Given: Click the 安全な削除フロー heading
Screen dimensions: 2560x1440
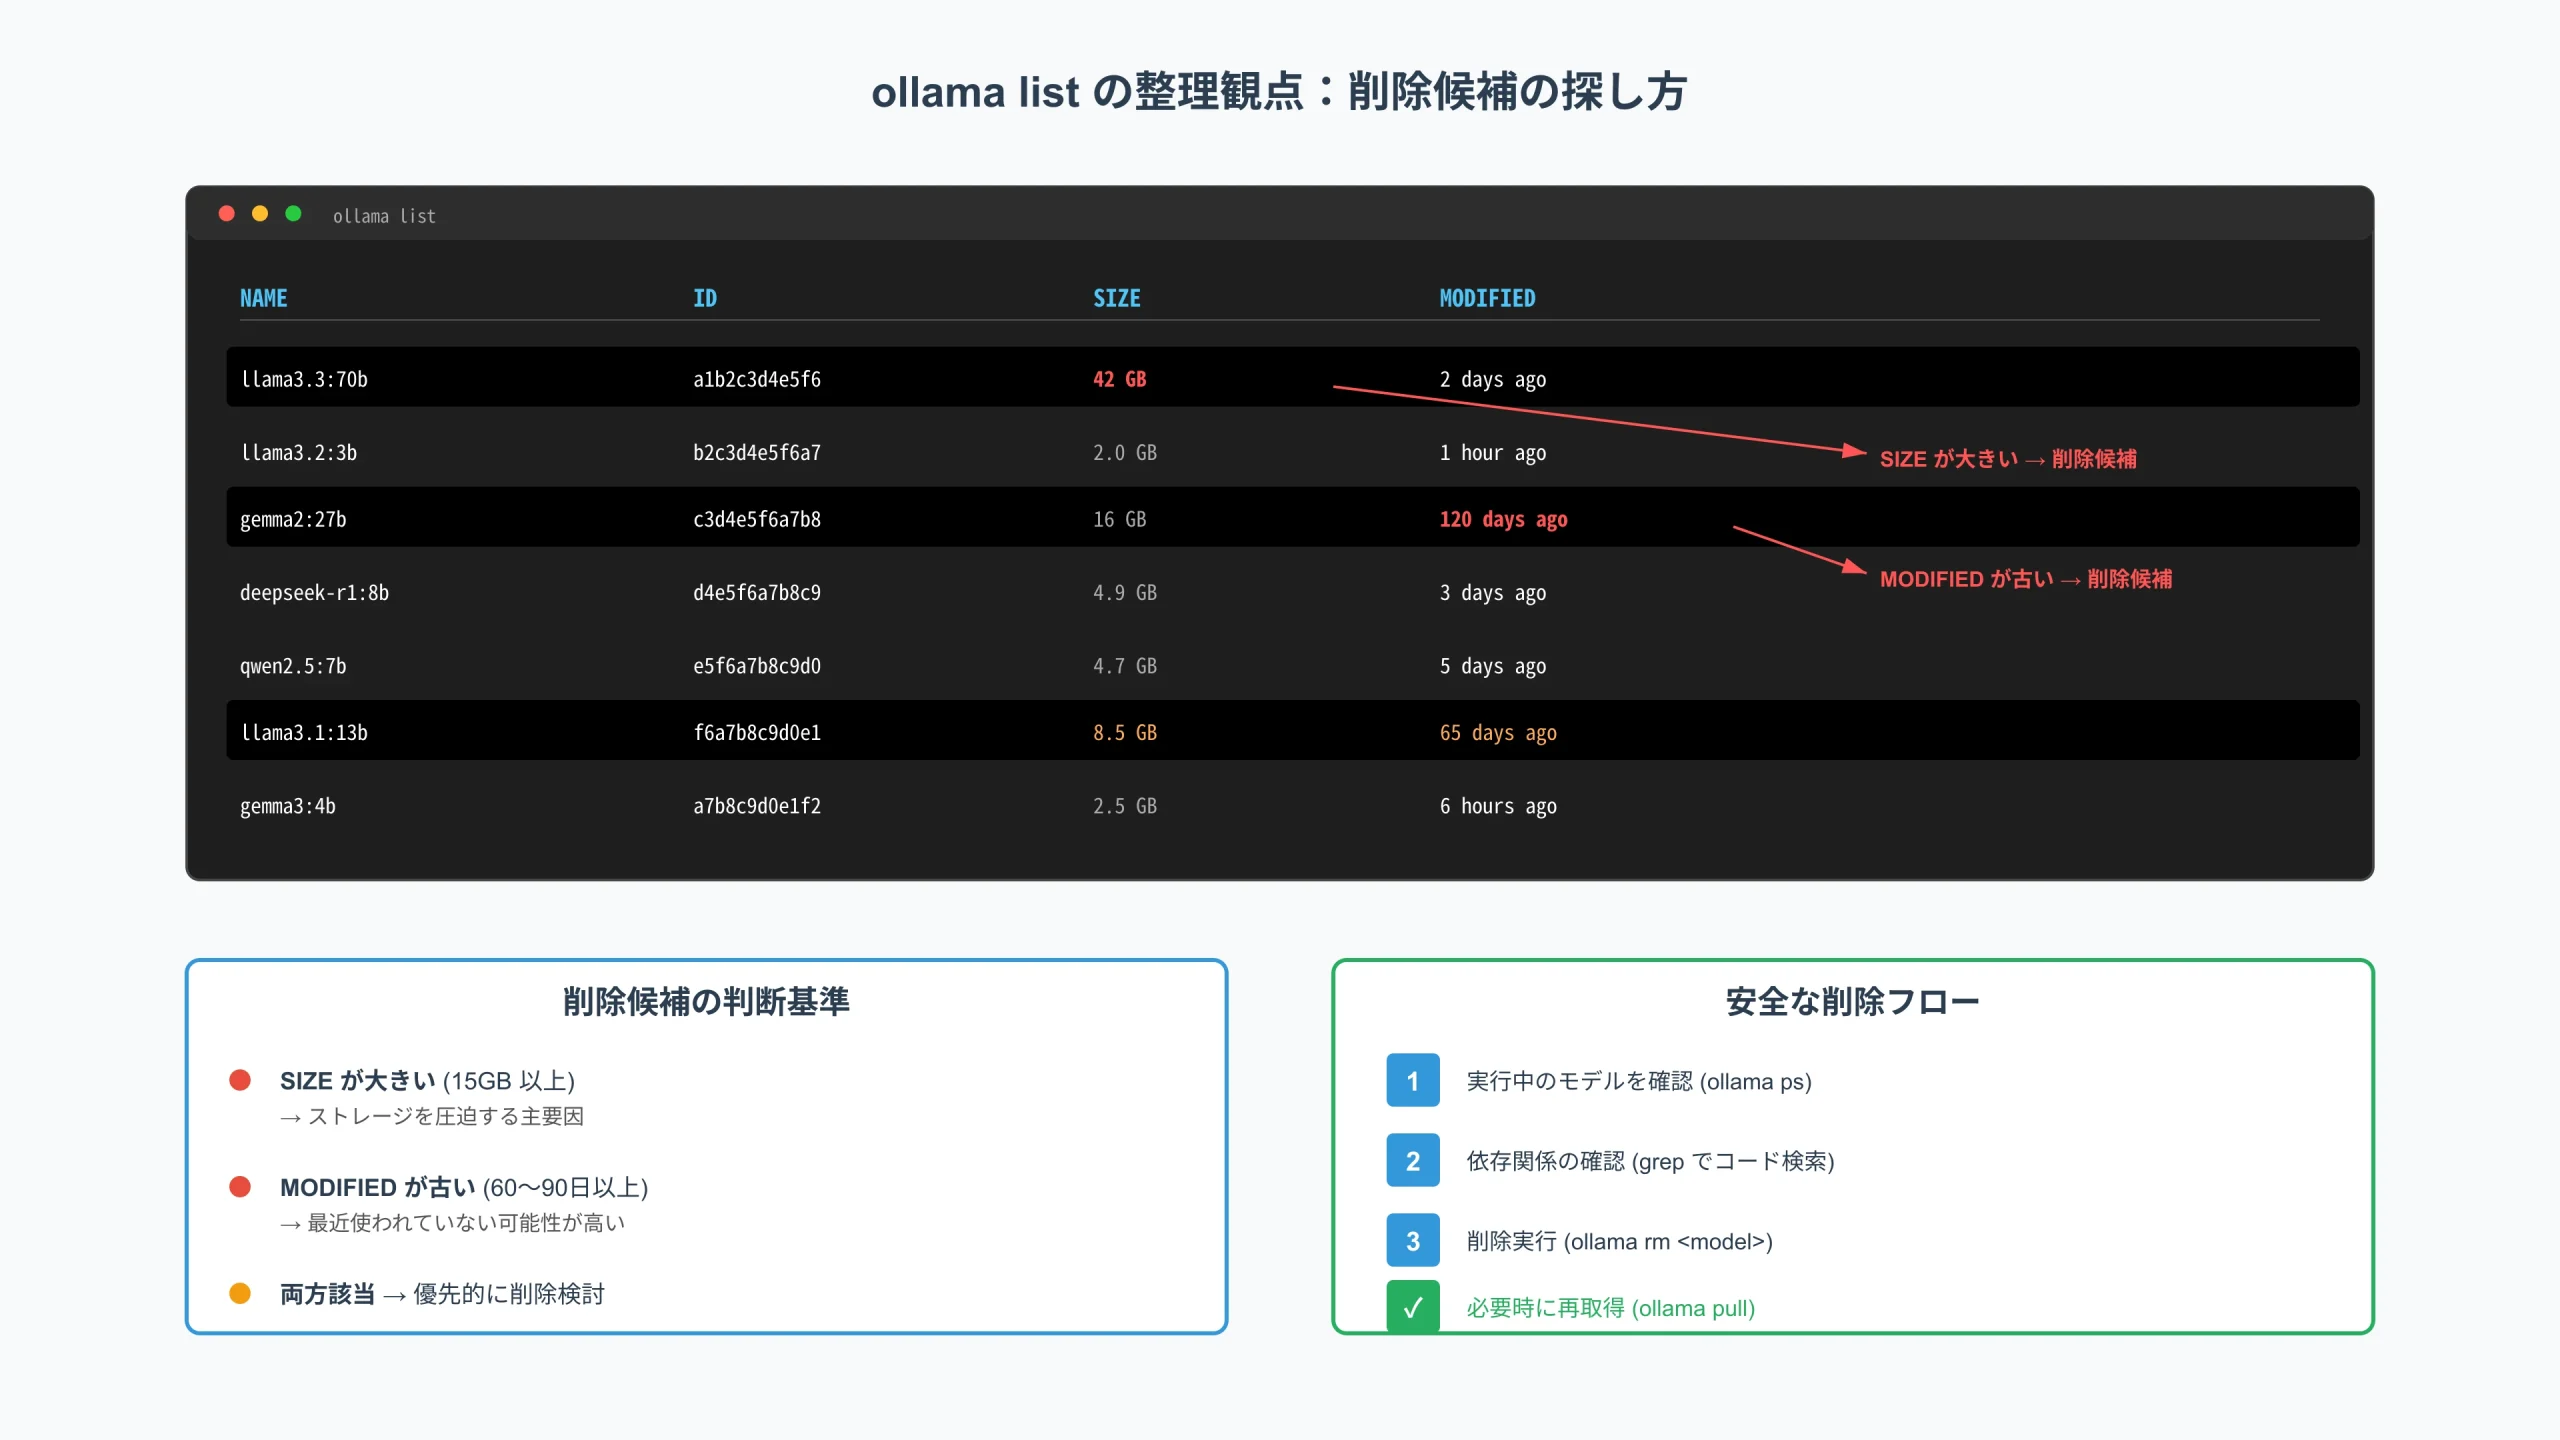Looking at the screenshot, I should pos(1853,1001).
